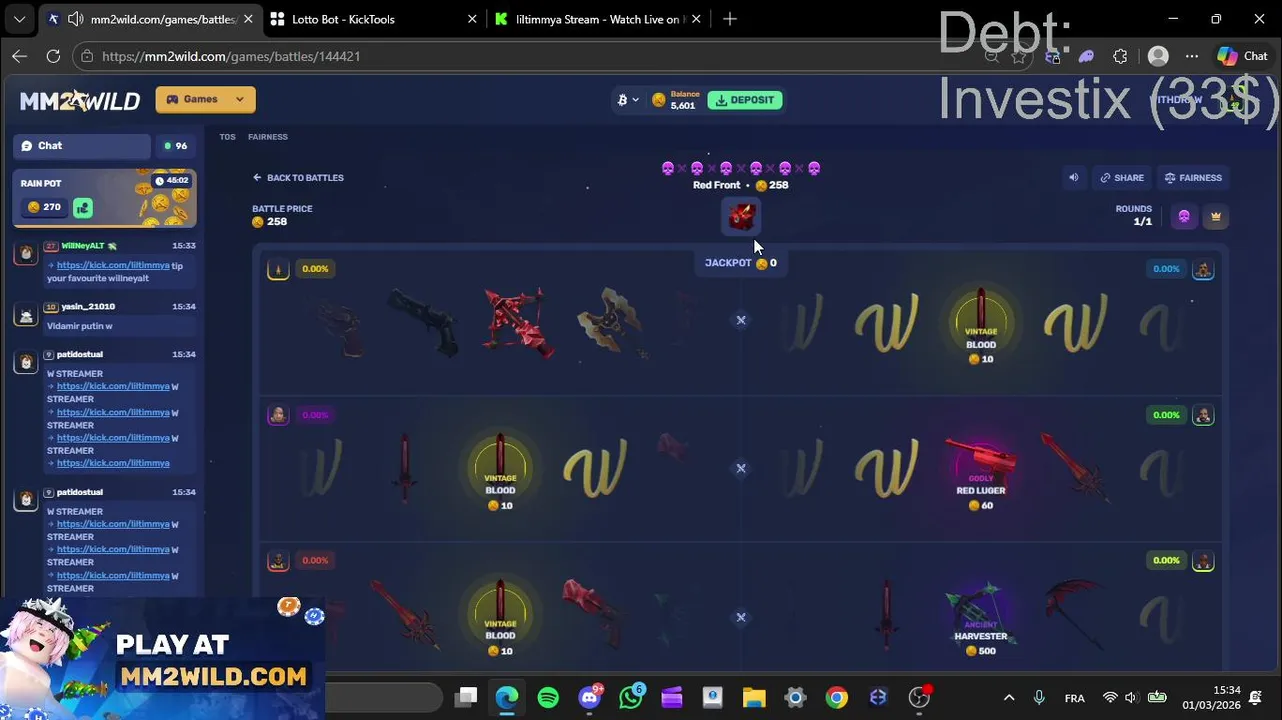The height and width of the screenshot is (720, 1282).
Task: Click the green rain pot join icon
Action: [83, 207]
